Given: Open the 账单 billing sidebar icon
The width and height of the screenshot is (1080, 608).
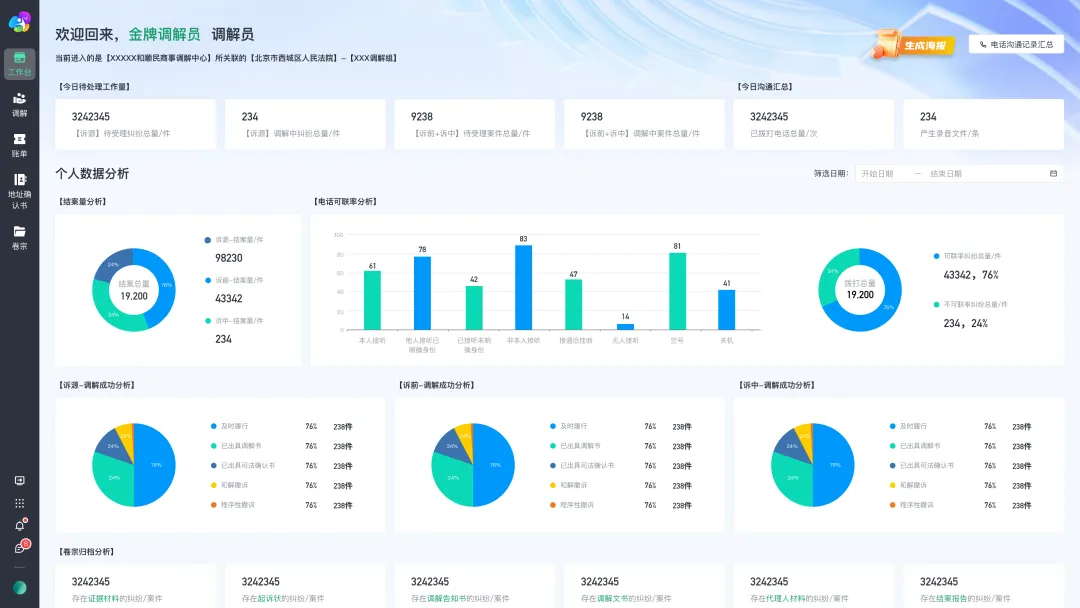Looking at the screenshot, I should (x=19, y=145).
